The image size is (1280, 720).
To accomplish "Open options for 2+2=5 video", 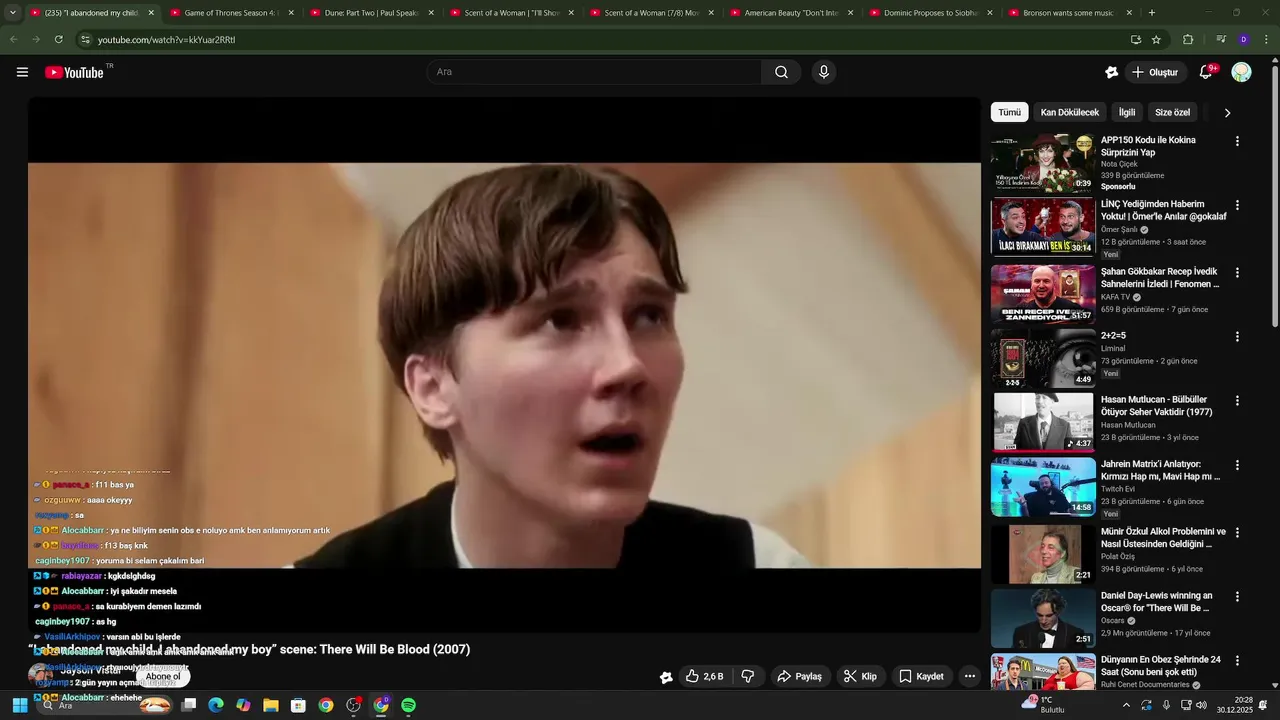I will coord(1237,337).
